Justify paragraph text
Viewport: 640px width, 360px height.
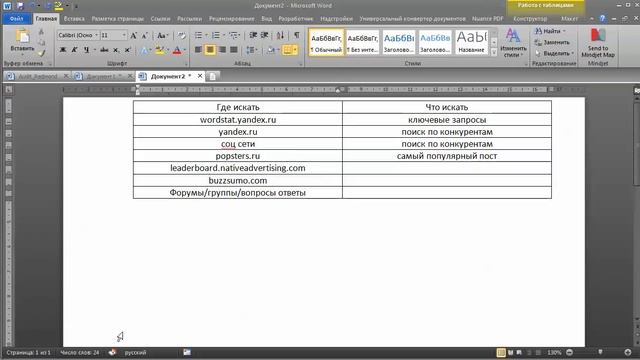(x=234, y=50)
